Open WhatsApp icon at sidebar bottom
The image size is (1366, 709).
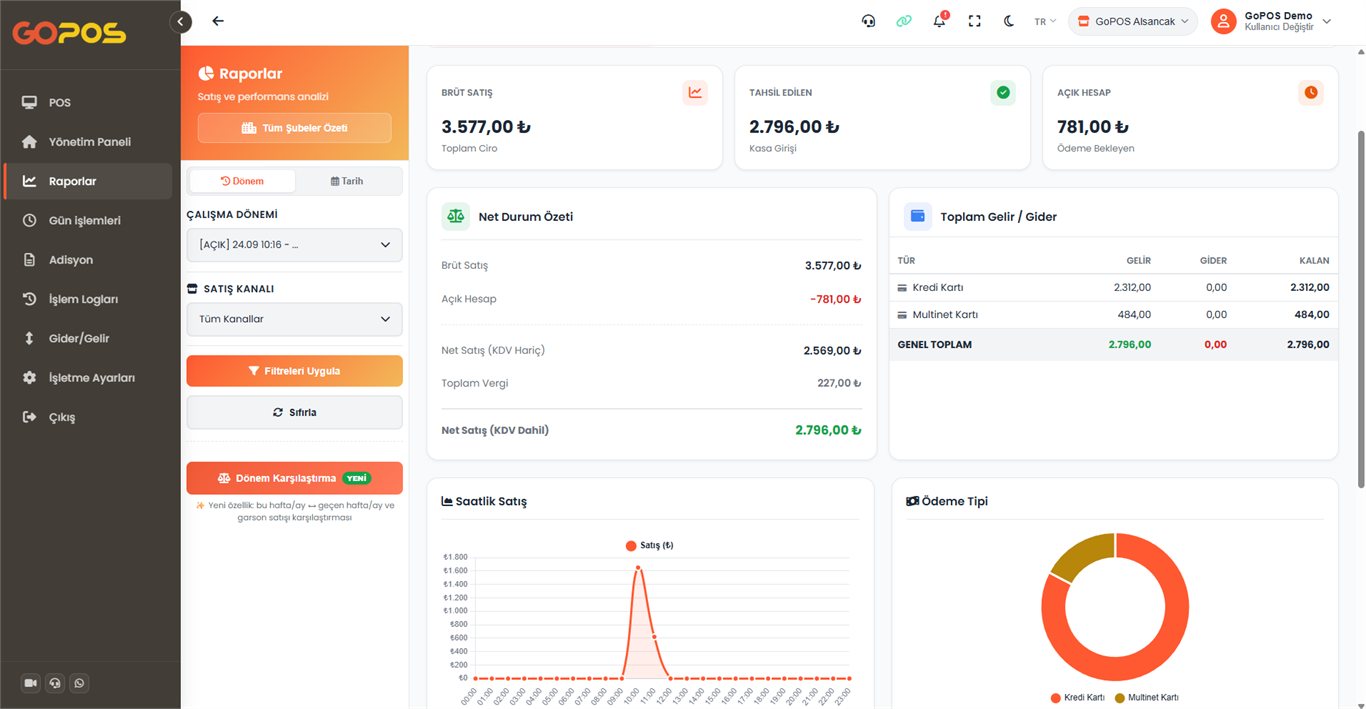coord(79,683)
